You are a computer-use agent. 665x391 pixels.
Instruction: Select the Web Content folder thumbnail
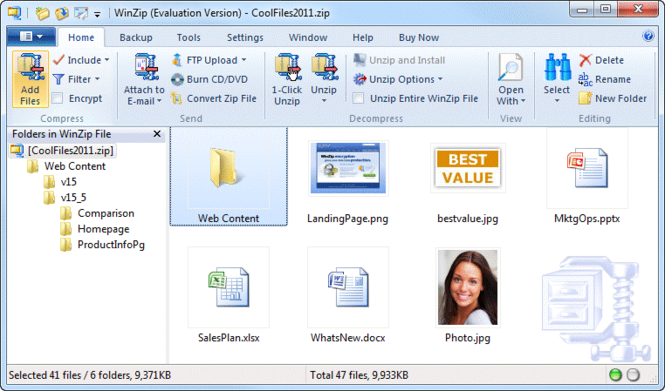(x=229, y=177)
